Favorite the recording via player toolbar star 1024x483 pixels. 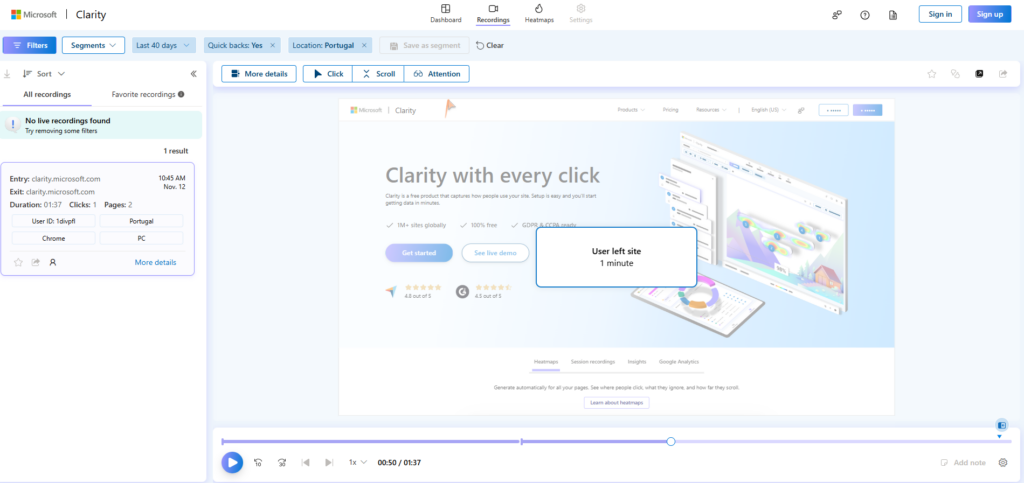(x=932, y=74)
